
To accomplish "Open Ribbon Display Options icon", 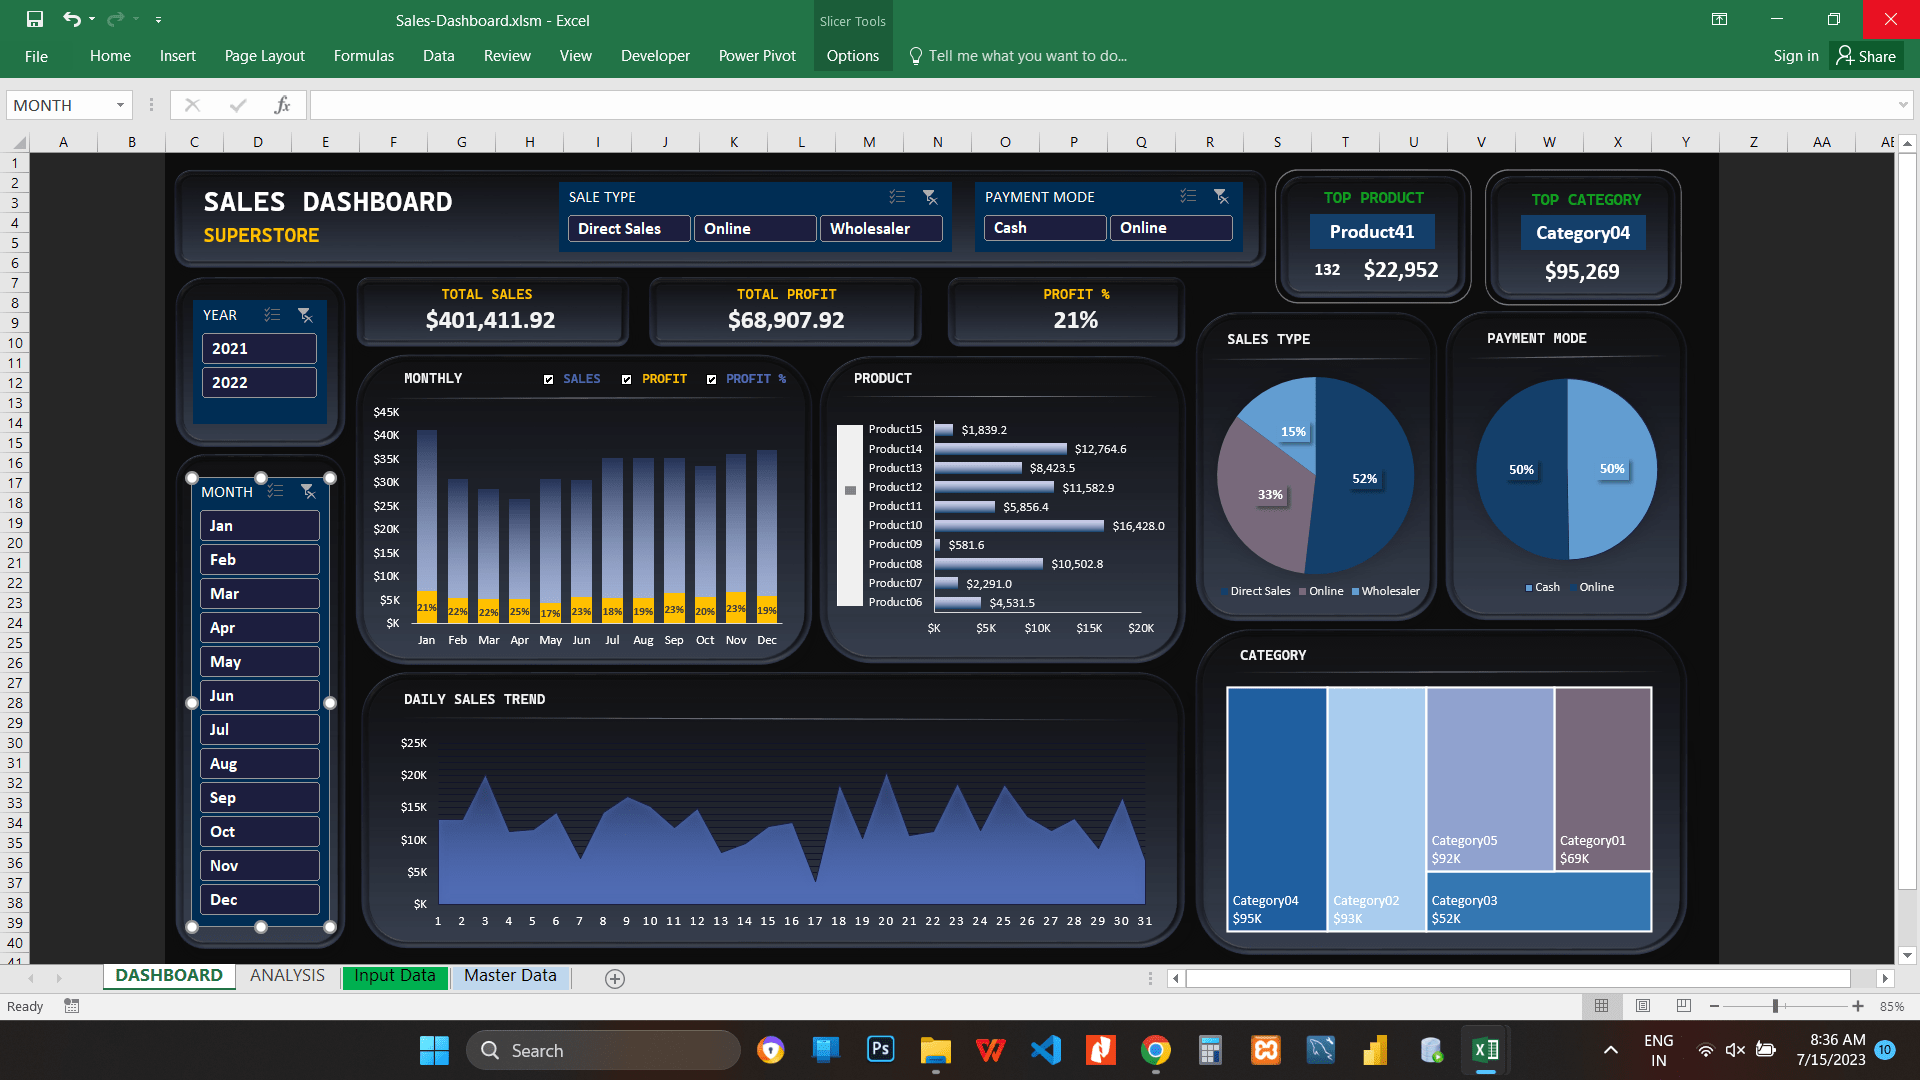I will [x=1720, y=19].
